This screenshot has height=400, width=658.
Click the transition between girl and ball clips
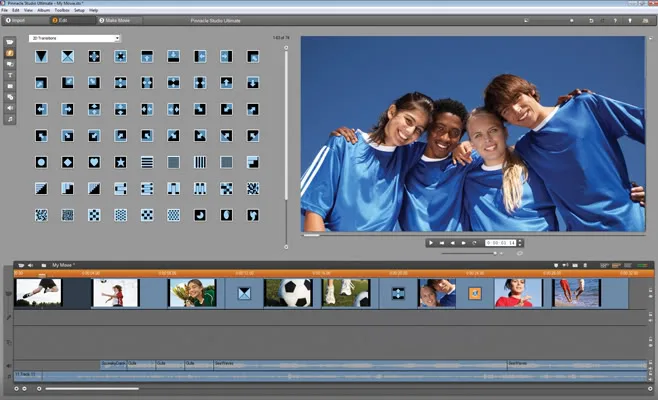pyautogui.click(x=243, y=293)
